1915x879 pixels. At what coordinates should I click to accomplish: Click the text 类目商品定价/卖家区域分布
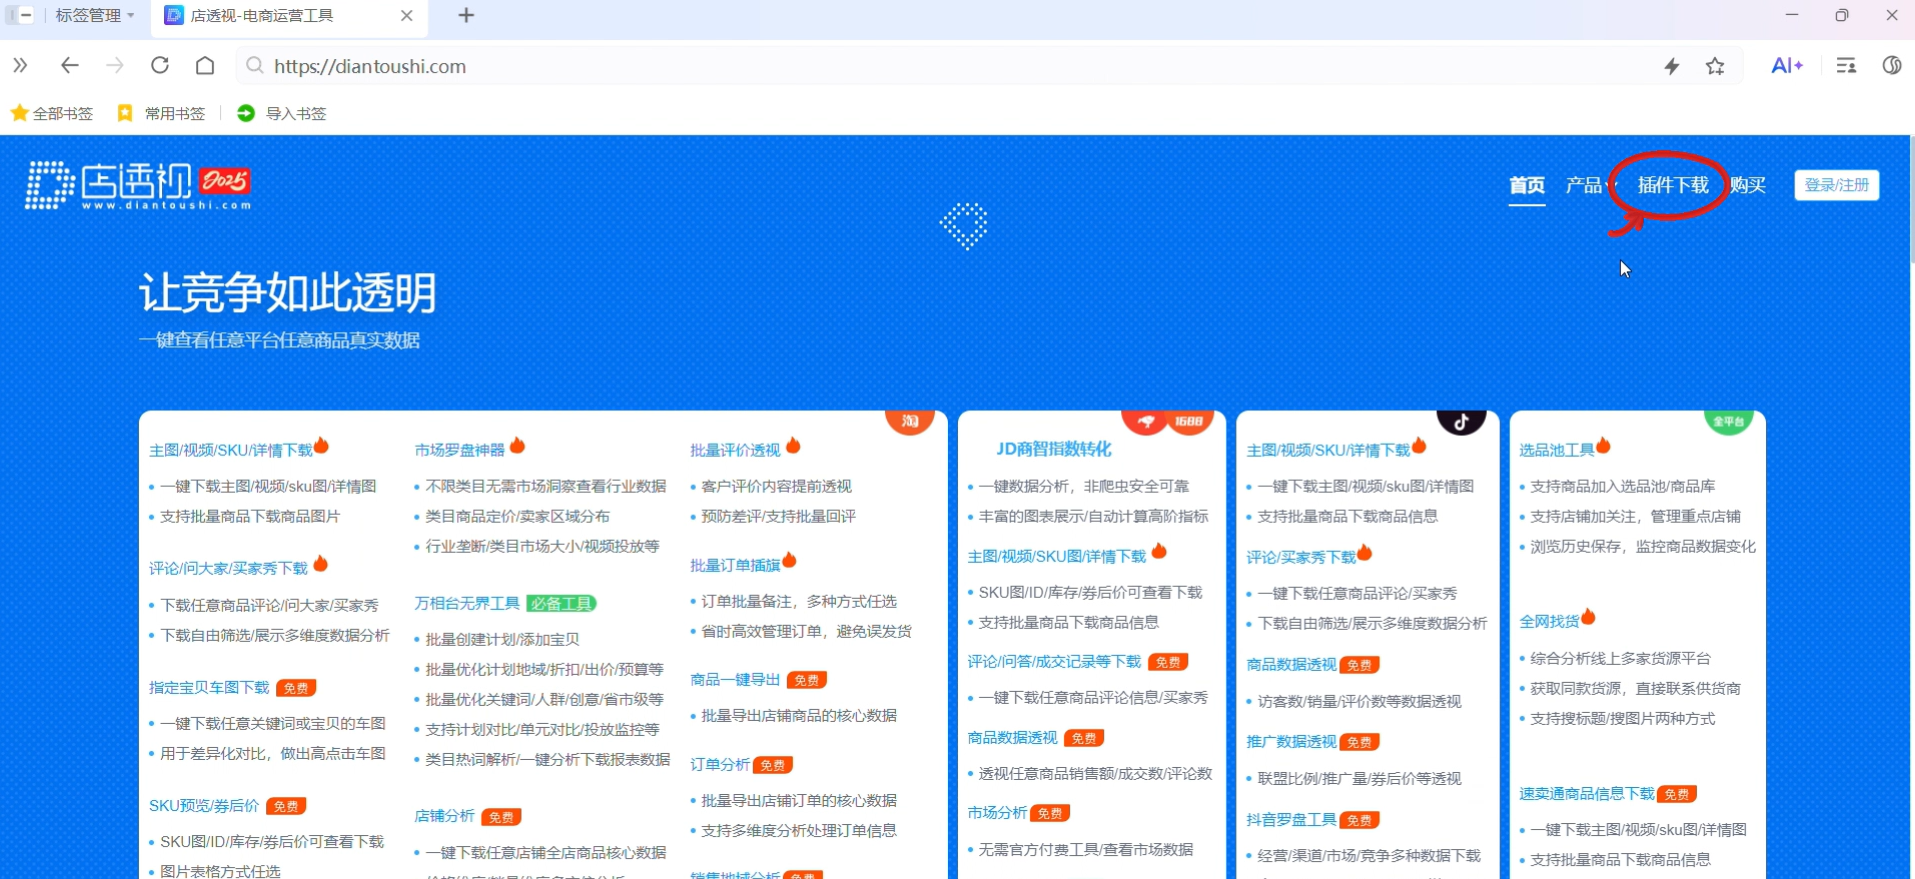517,516
